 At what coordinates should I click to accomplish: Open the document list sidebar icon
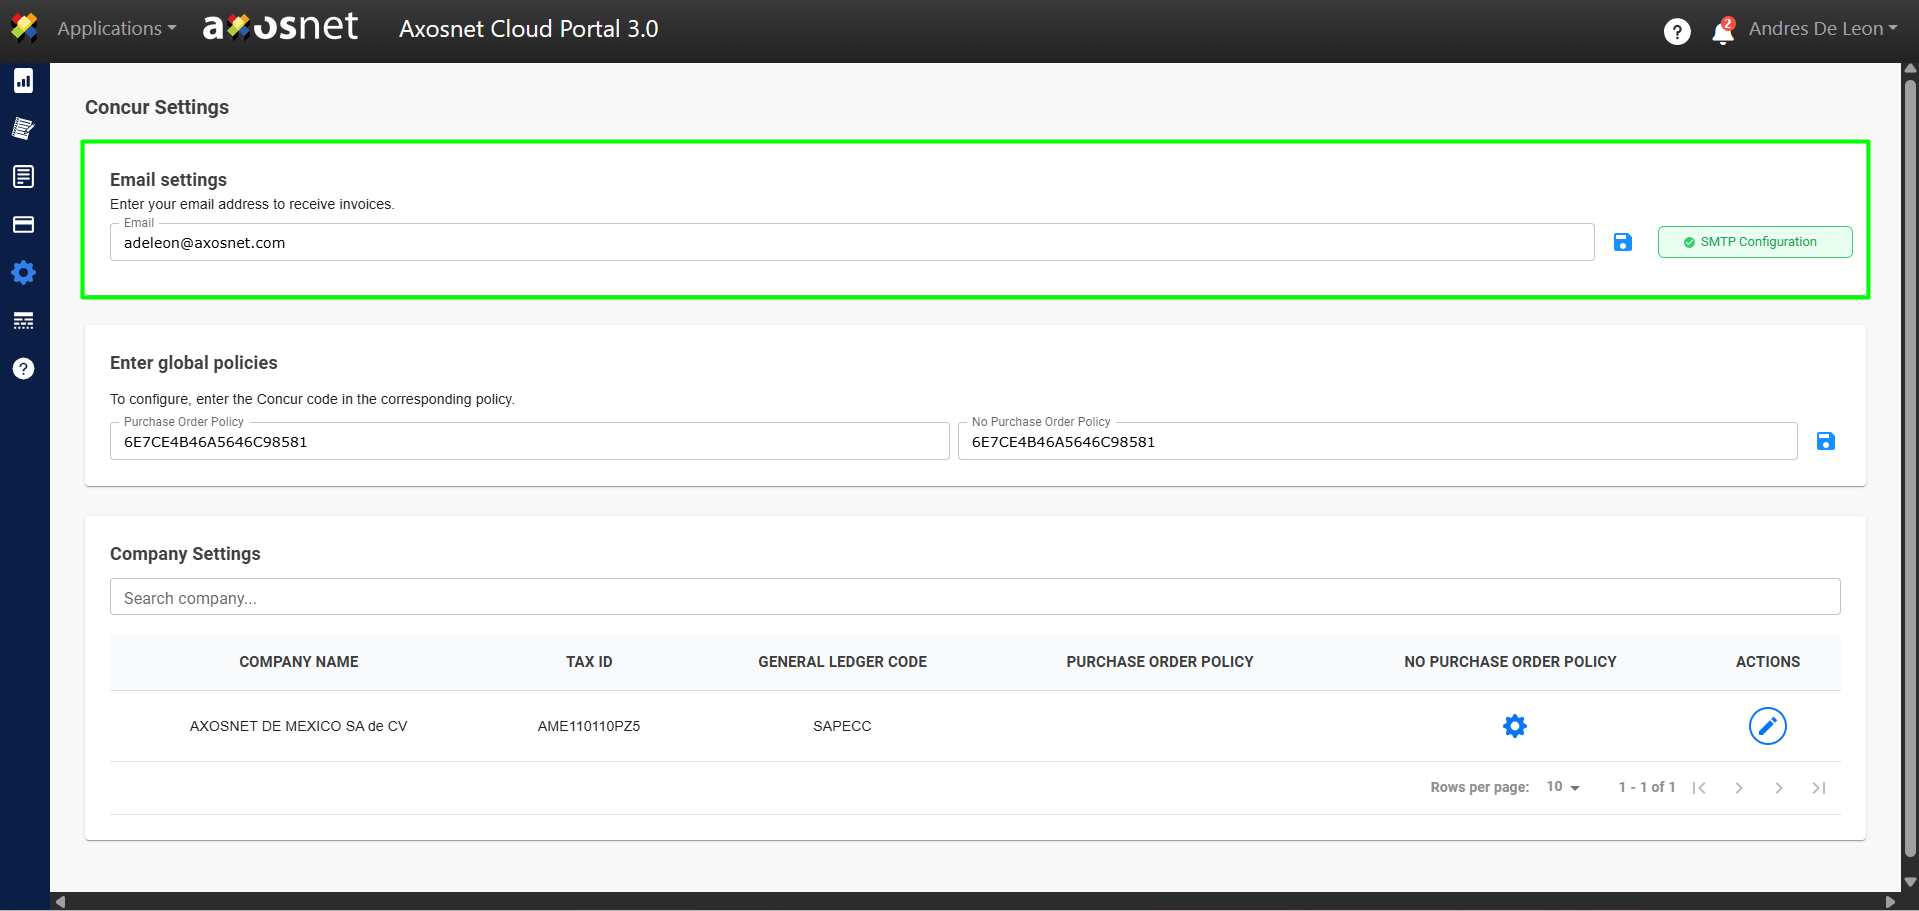tap(24, 177)
